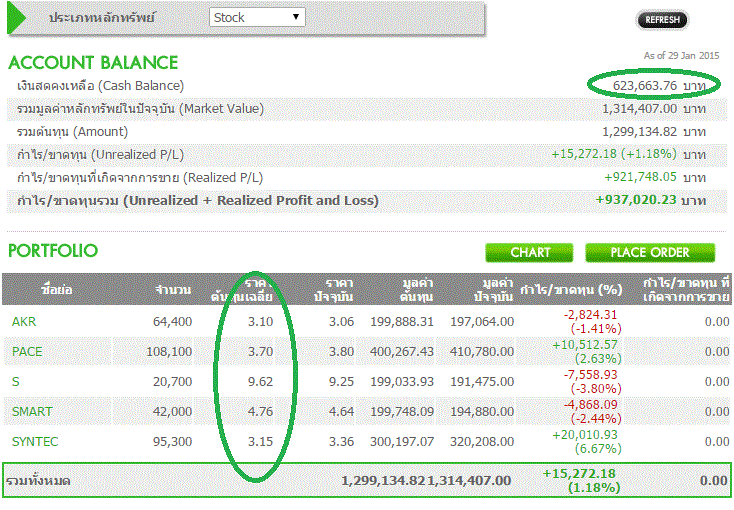Click the PLACE ORDER button
The width and height of the screenshot is (734, 510).
coord(650,252)
